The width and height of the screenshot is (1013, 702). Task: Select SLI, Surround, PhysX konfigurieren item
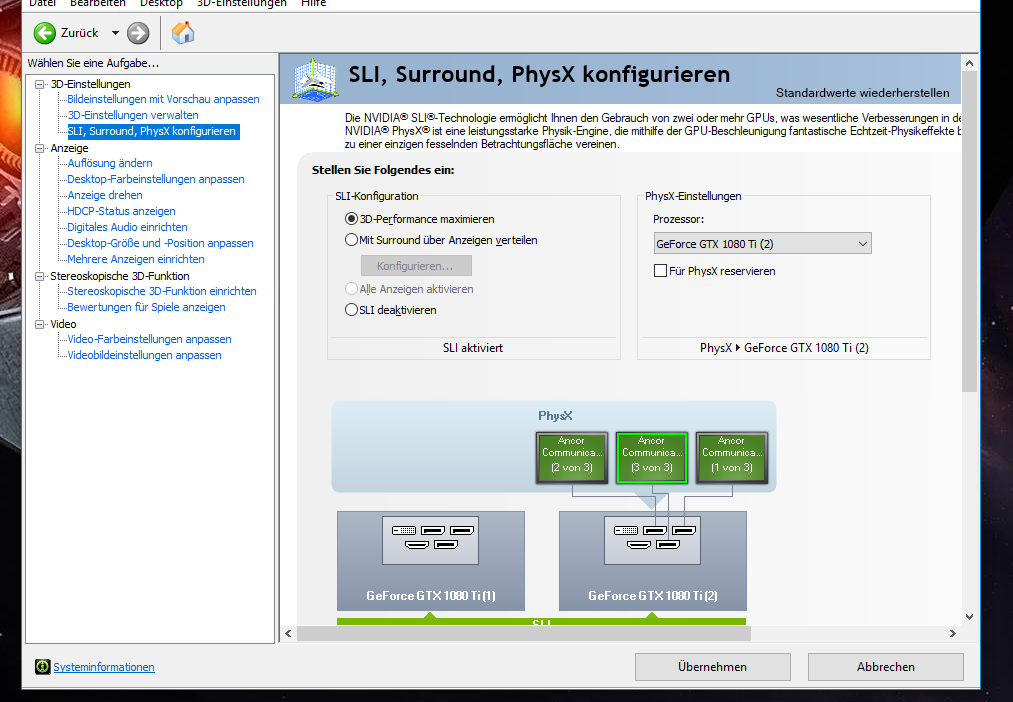152,131
